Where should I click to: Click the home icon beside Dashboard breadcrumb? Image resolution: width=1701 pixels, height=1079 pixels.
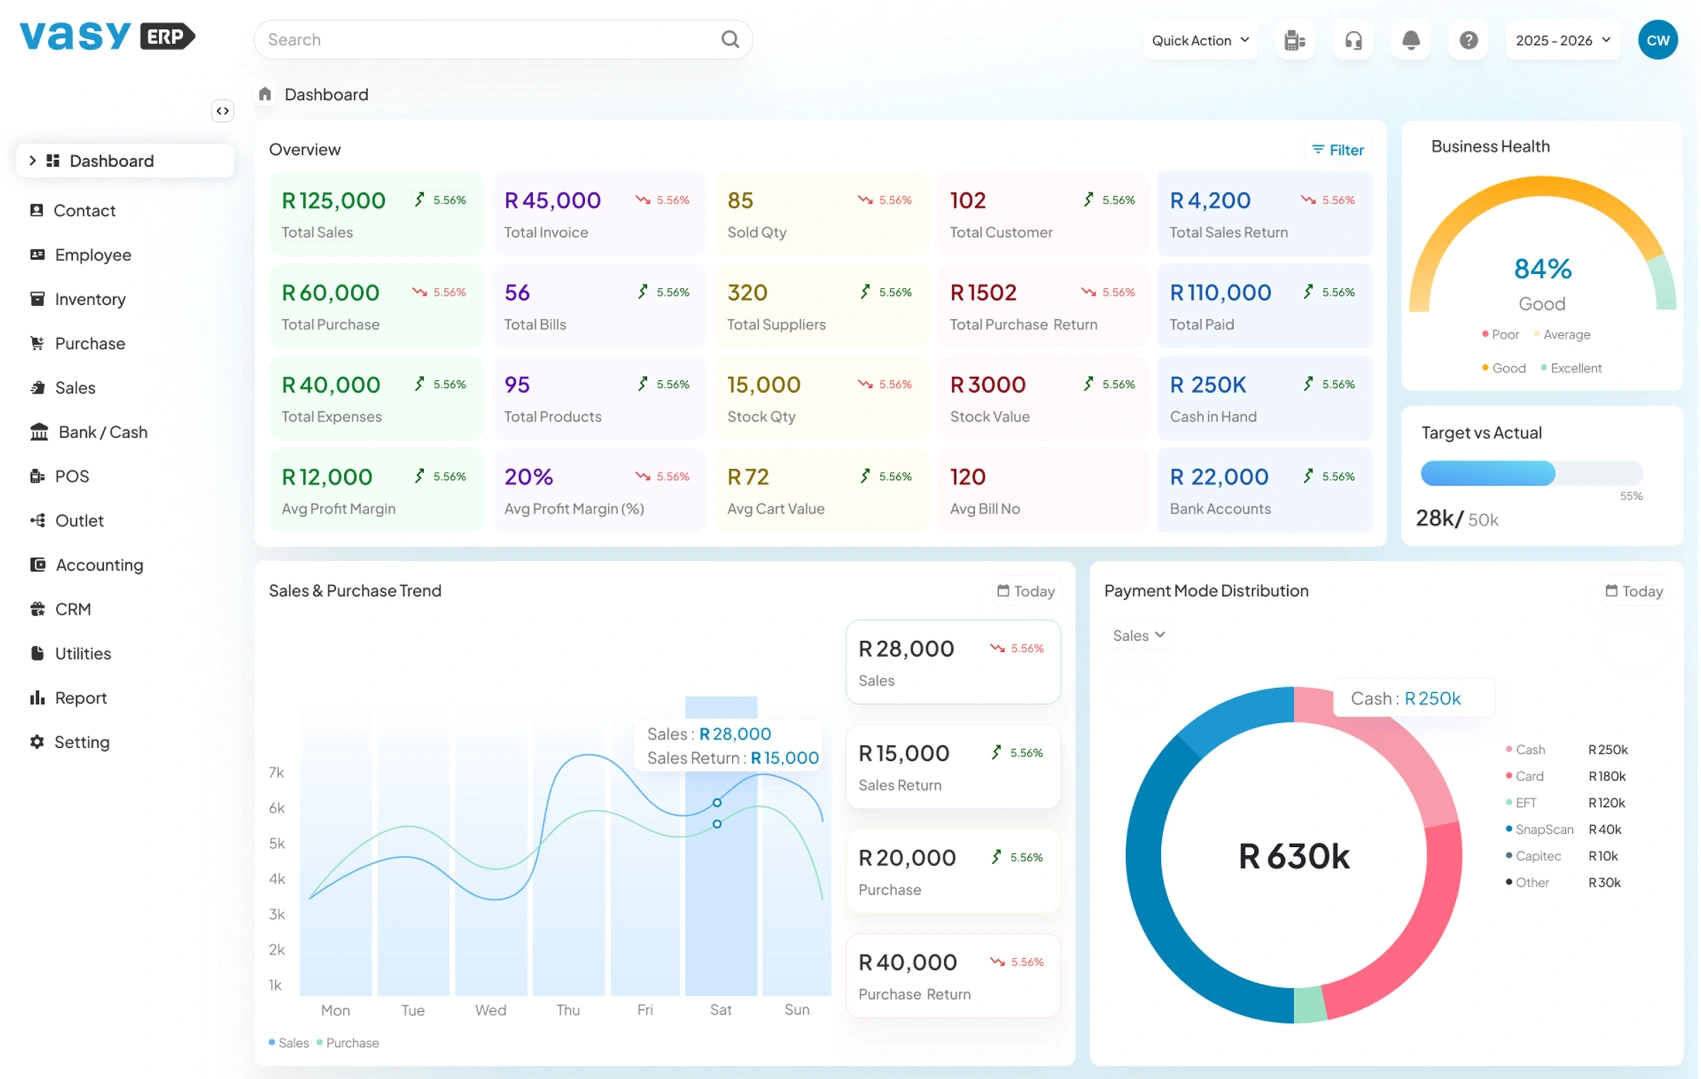pyautogui.click(x=265, y=94)
